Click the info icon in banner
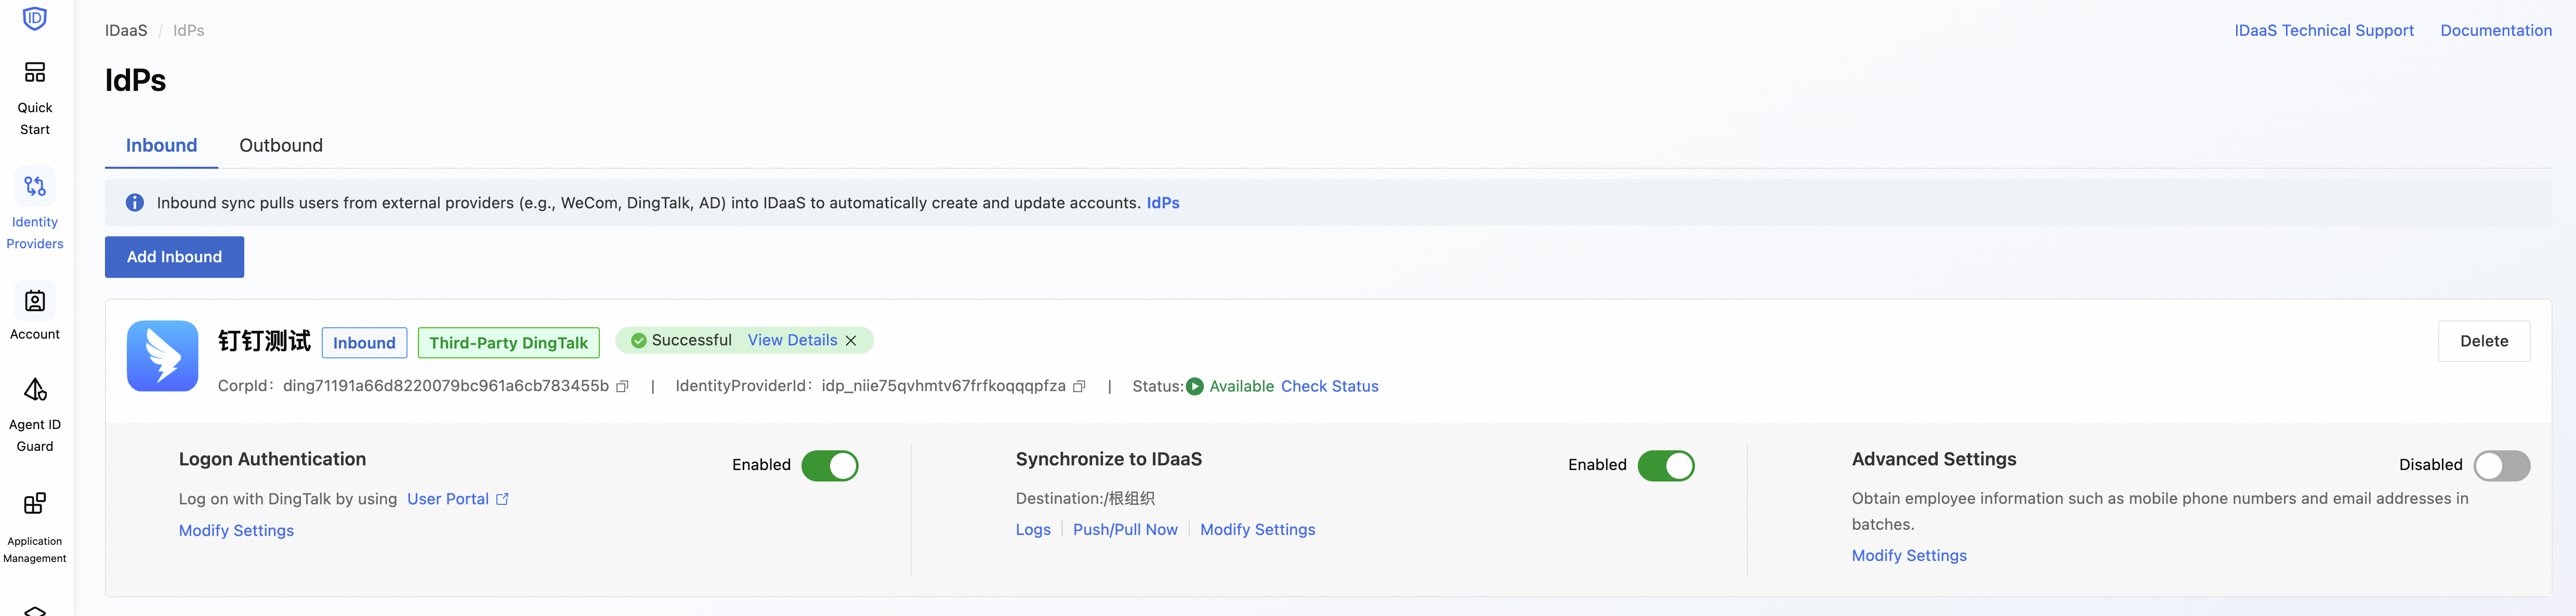The height and width of the screenshot is (616, 2576). coord(135,203)
